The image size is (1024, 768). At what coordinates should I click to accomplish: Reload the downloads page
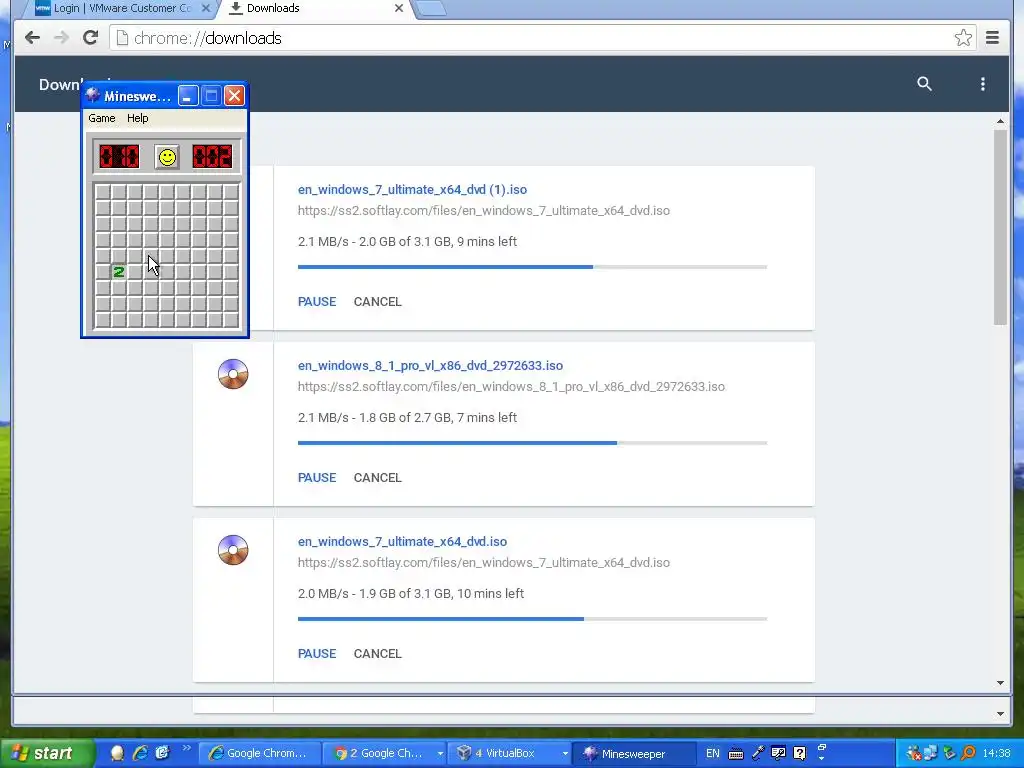tap(90, 38)
